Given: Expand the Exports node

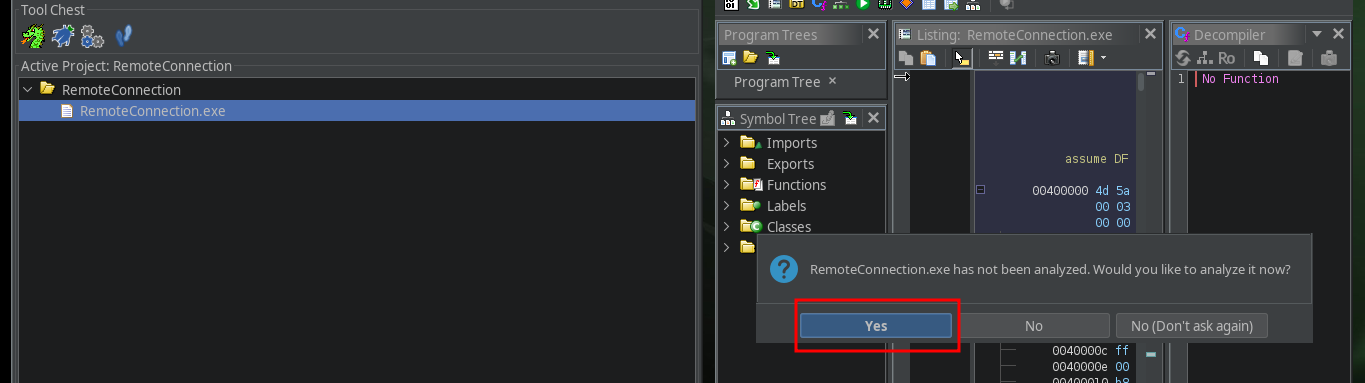Looking at the screenshot, I should [x=727, y=164].
